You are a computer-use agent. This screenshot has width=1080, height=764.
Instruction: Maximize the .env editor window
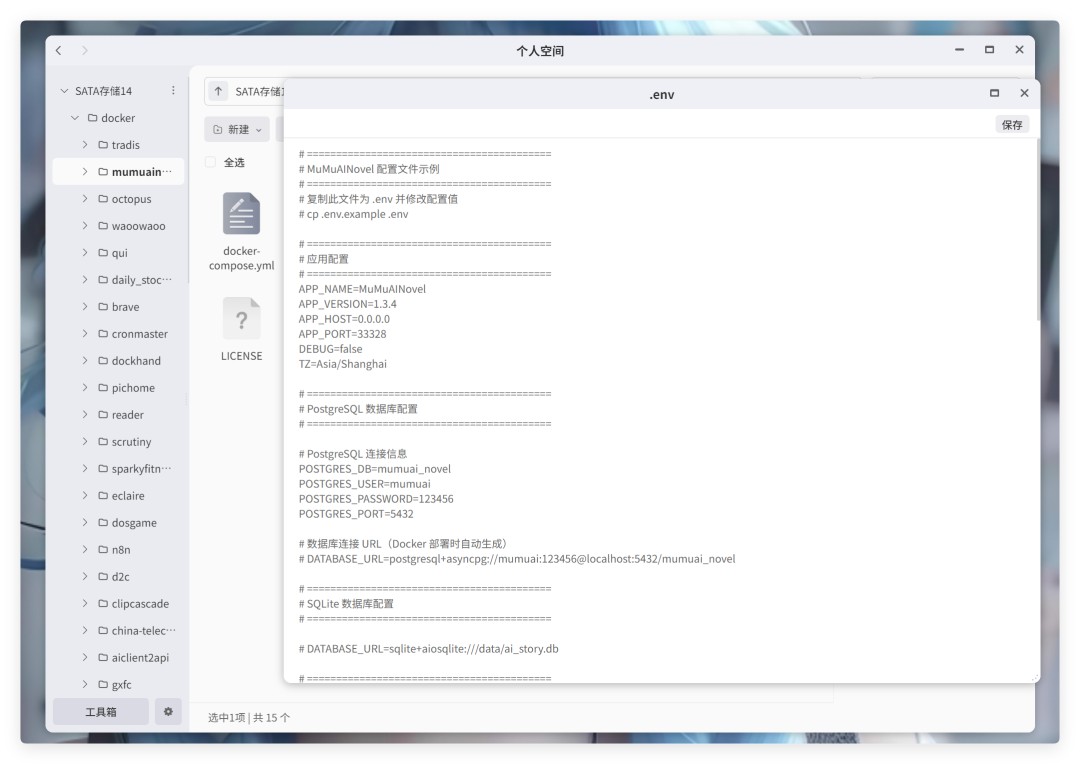994,93
